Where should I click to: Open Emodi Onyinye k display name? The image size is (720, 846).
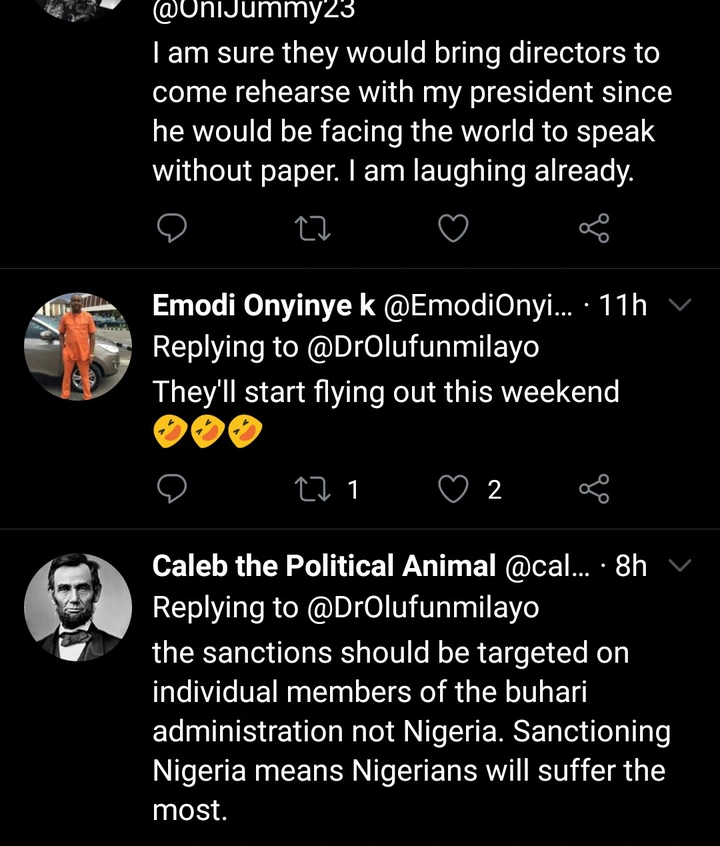pos(264,306)
